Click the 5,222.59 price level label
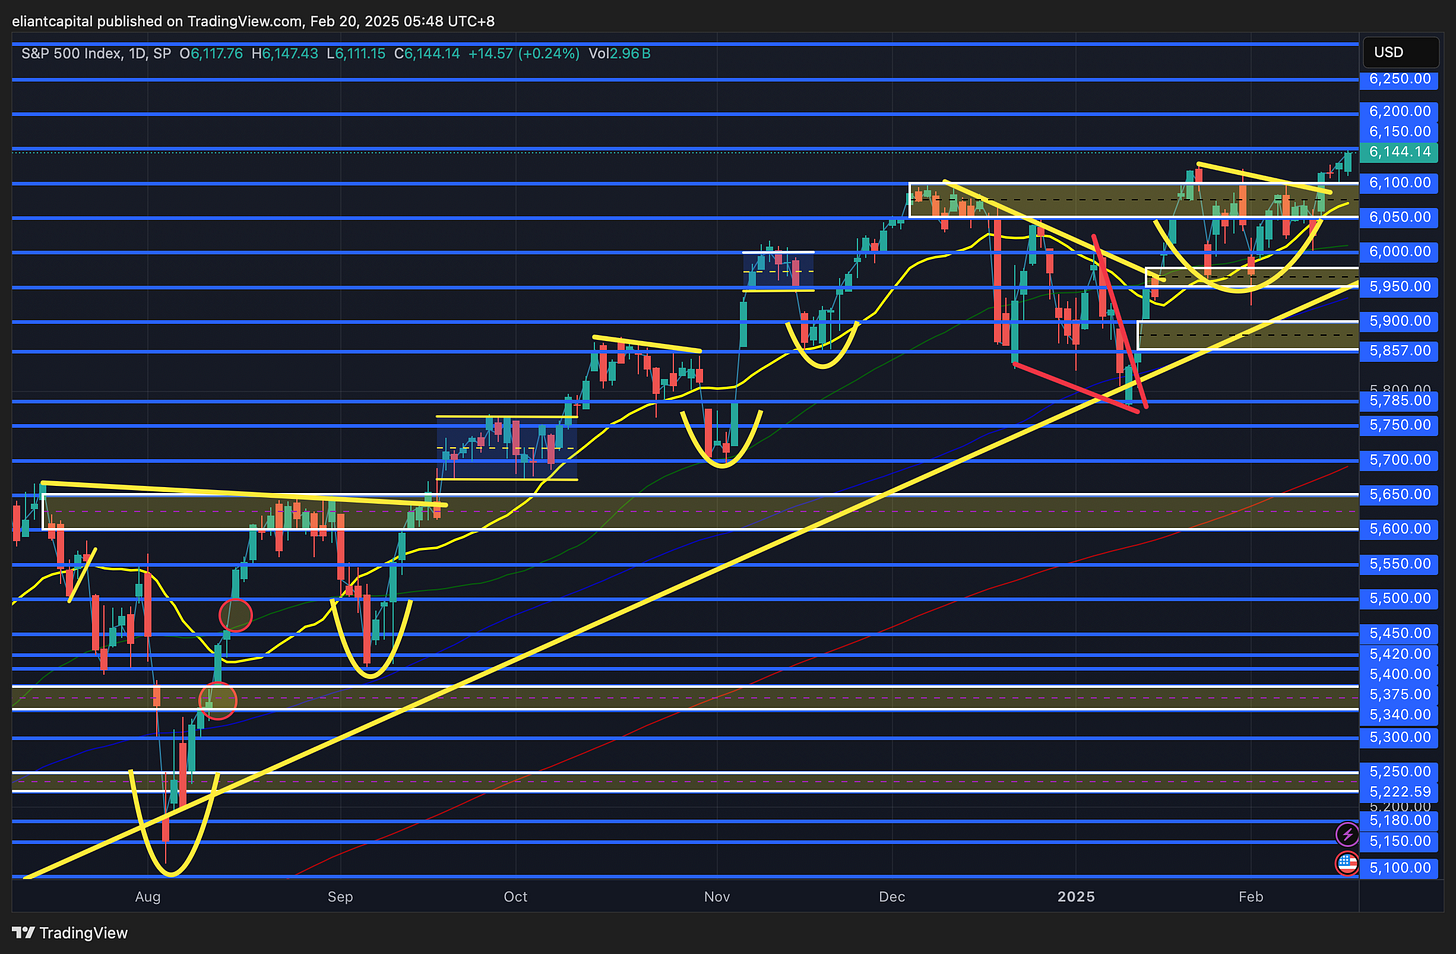 (1400, 791)
